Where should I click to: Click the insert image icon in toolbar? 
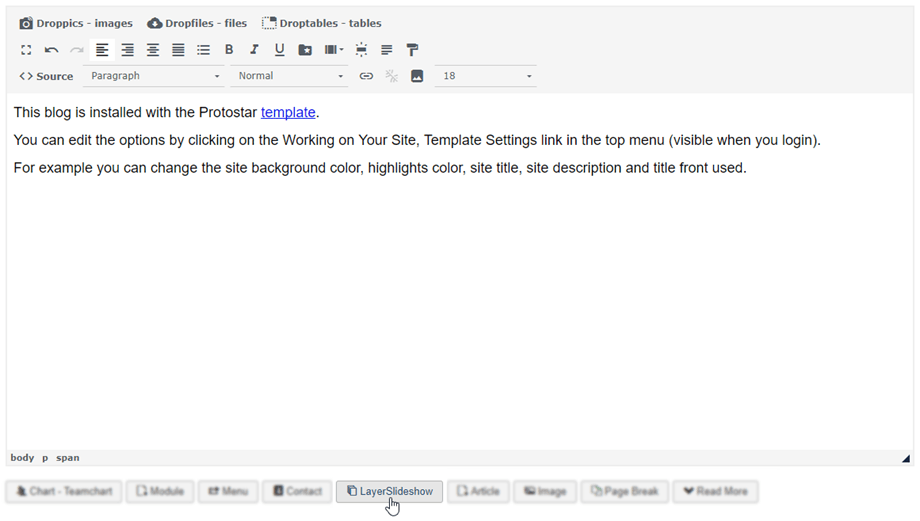click(417, 76)
